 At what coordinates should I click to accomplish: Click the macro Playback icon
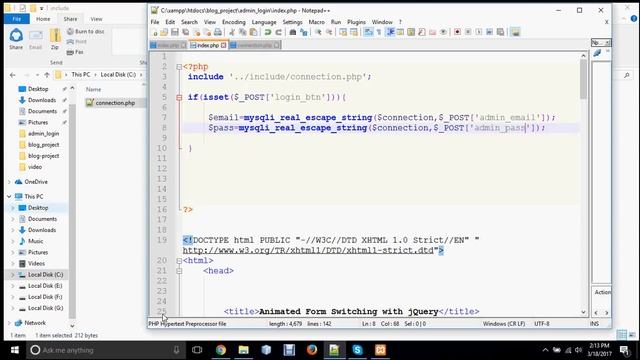(x=478, y=32)
